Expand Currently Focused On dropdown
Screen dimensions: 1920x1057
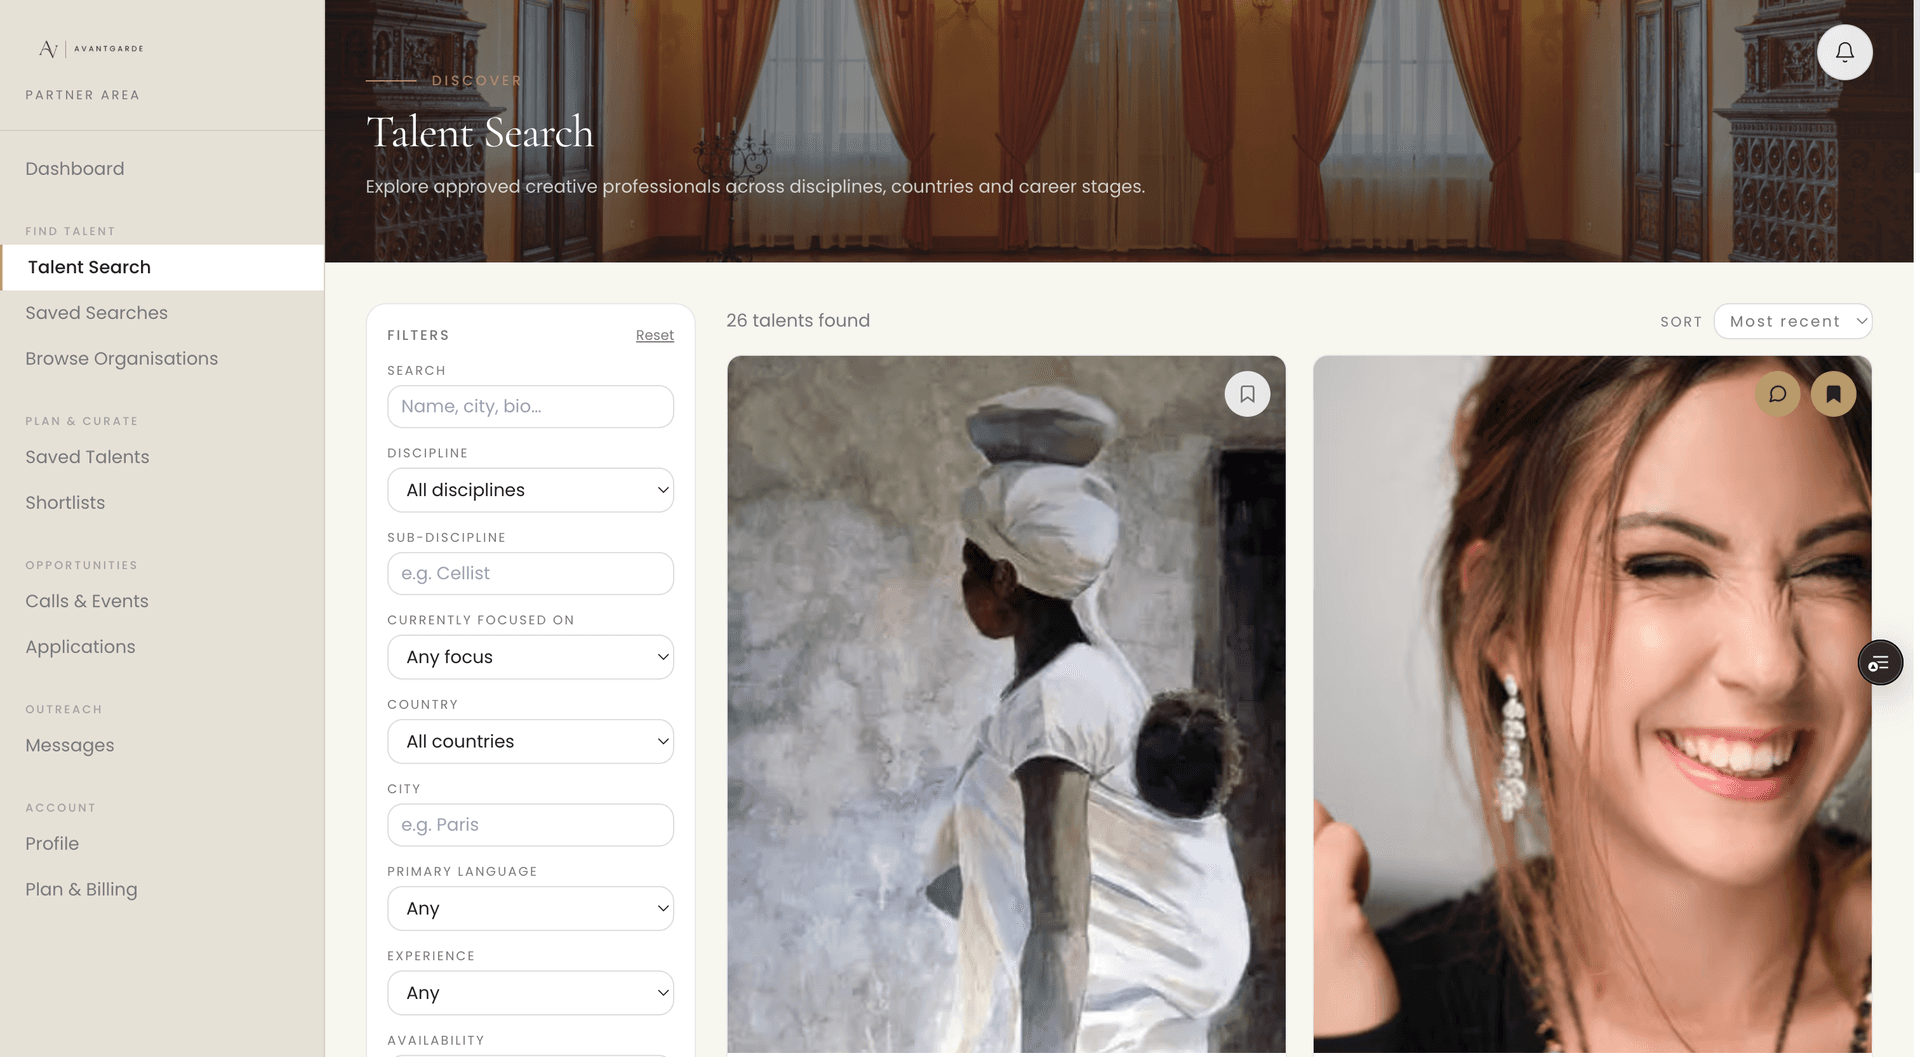[x=530, y=657]
